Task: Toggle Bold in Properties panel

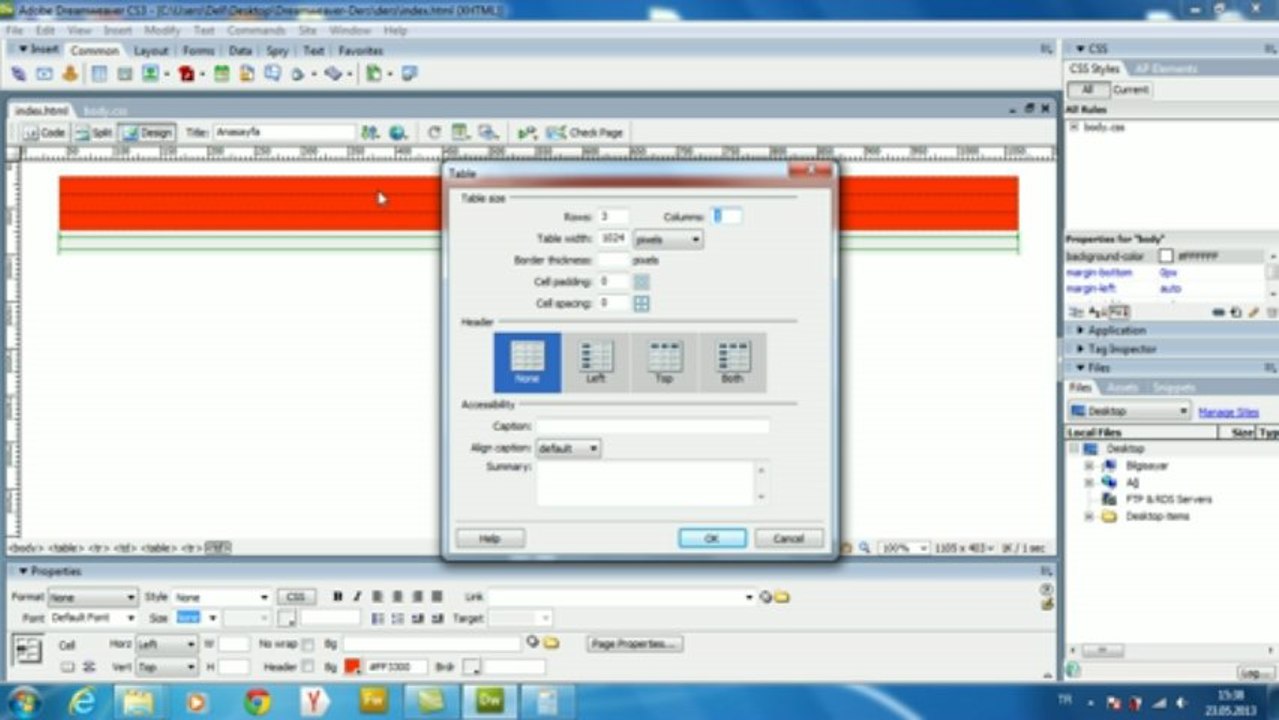Action: click(338, 597)
